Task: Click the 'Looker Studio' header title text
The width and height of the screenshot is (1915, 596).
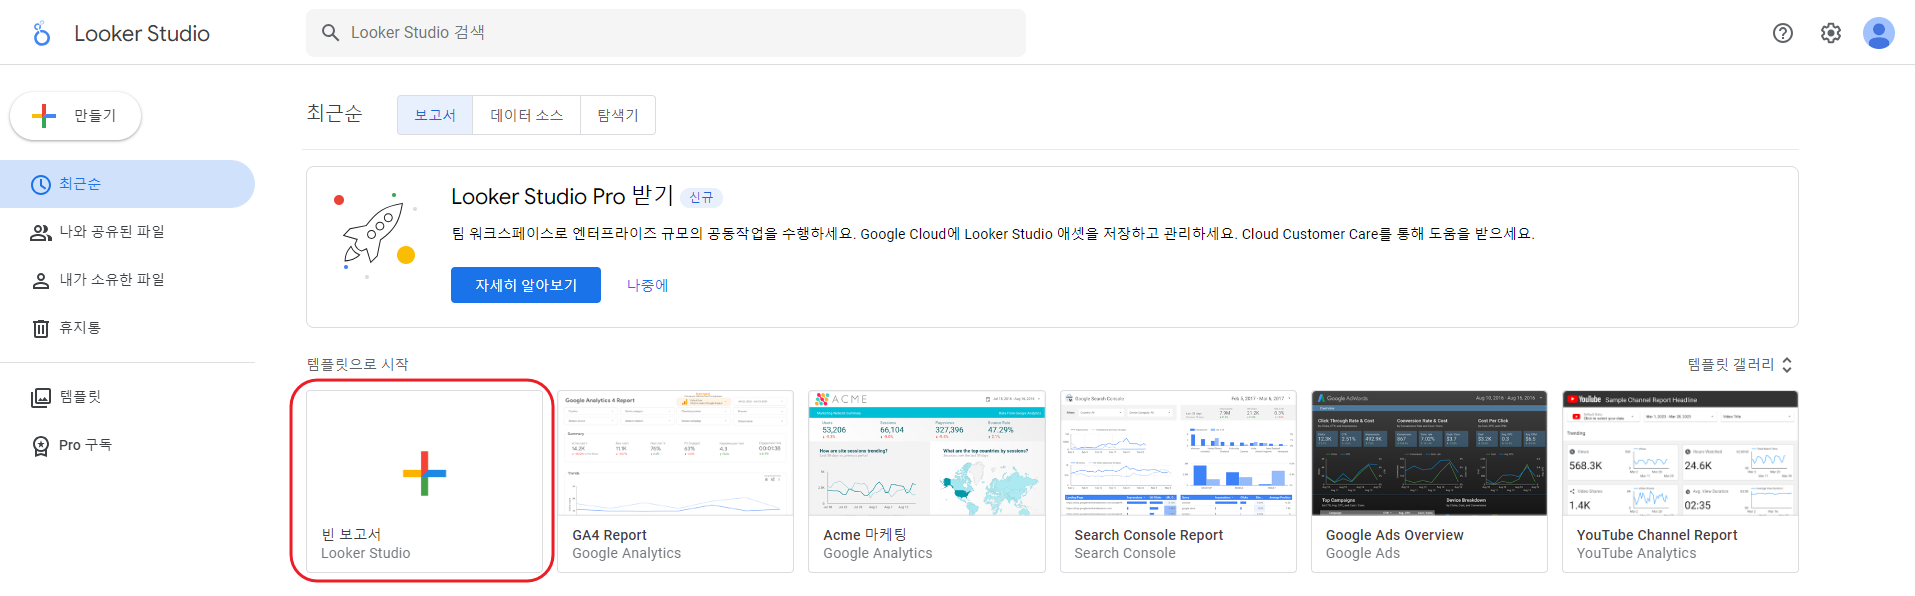Action: 142,34
